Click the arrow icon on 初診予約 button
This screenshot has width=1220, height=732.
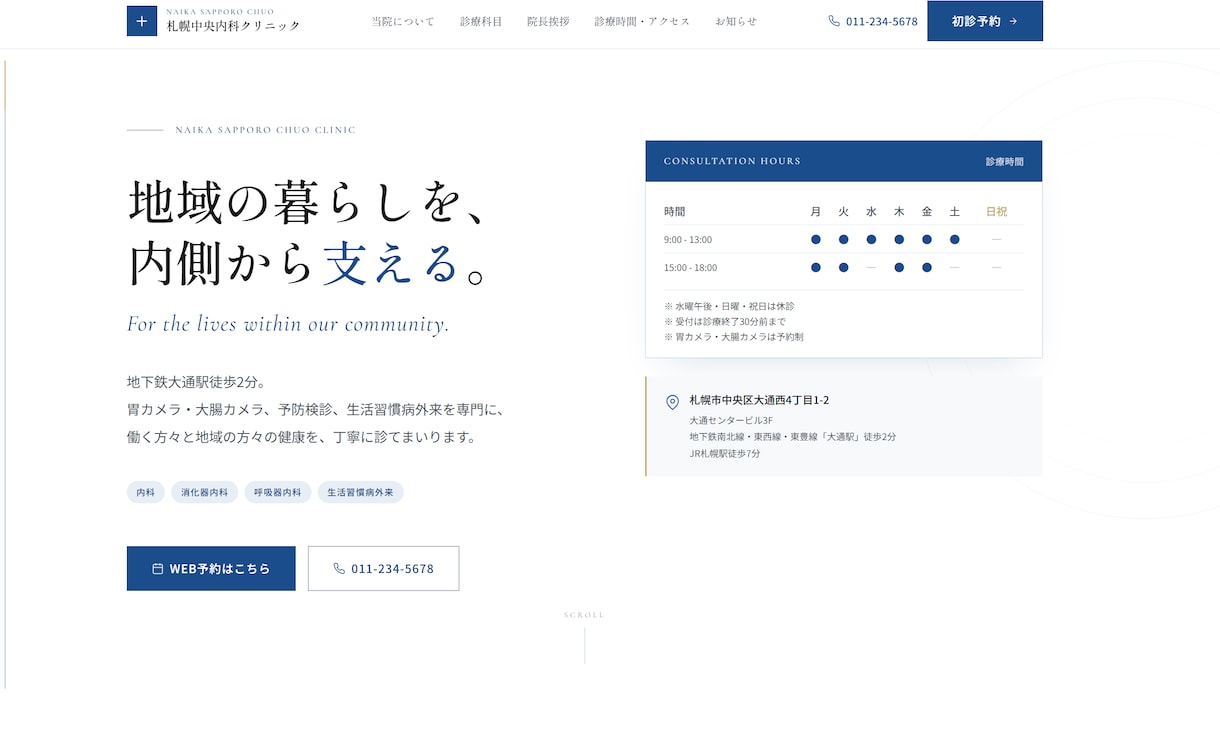1013,21
